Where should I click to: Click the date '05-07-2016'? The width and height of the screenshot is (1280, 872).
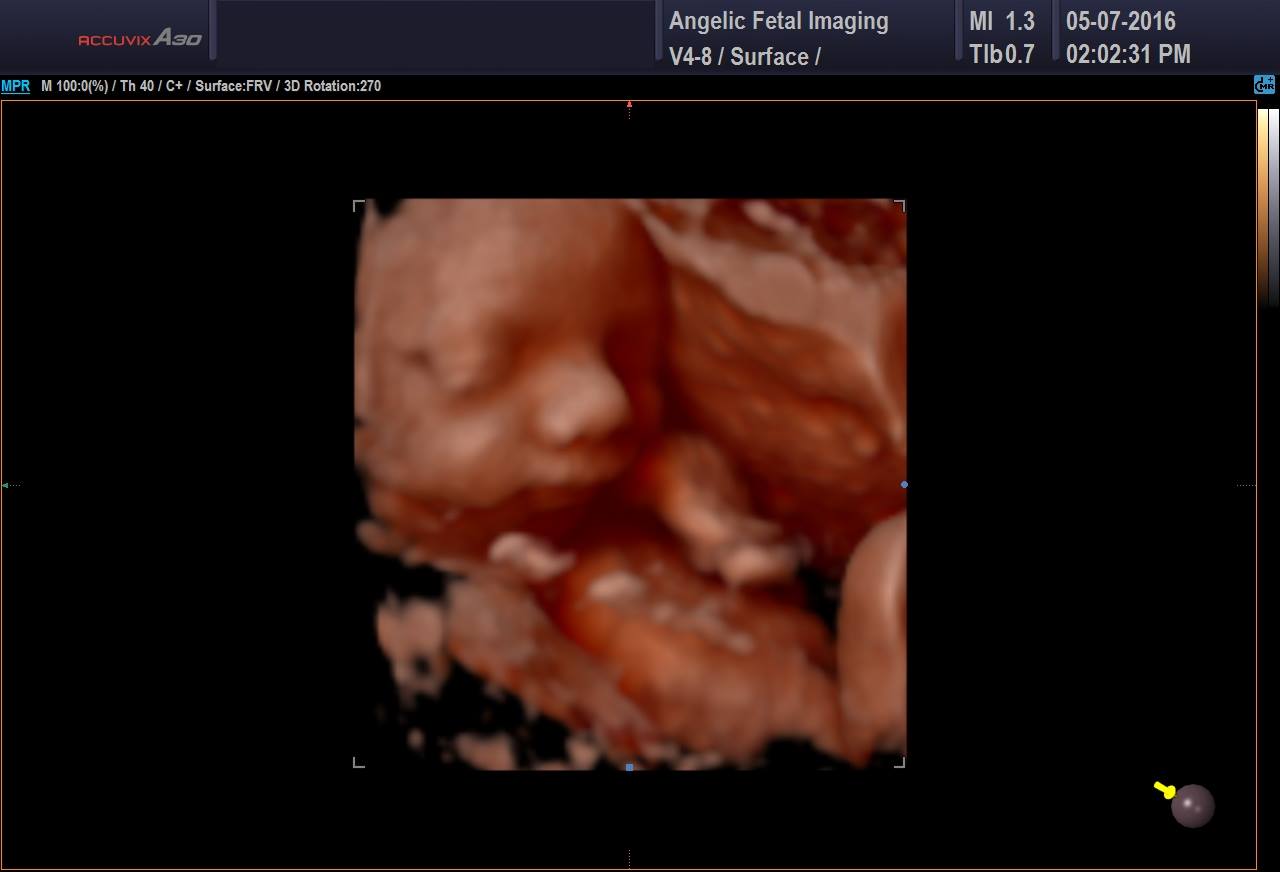click(x=1121, y=21)
